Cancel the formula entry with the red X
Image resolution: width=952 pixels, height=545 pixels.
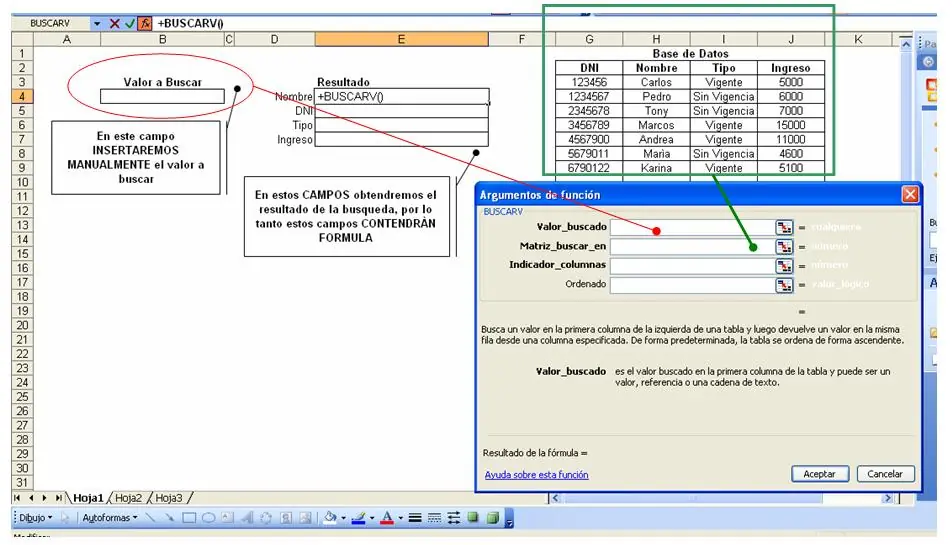tap(114, 24)
